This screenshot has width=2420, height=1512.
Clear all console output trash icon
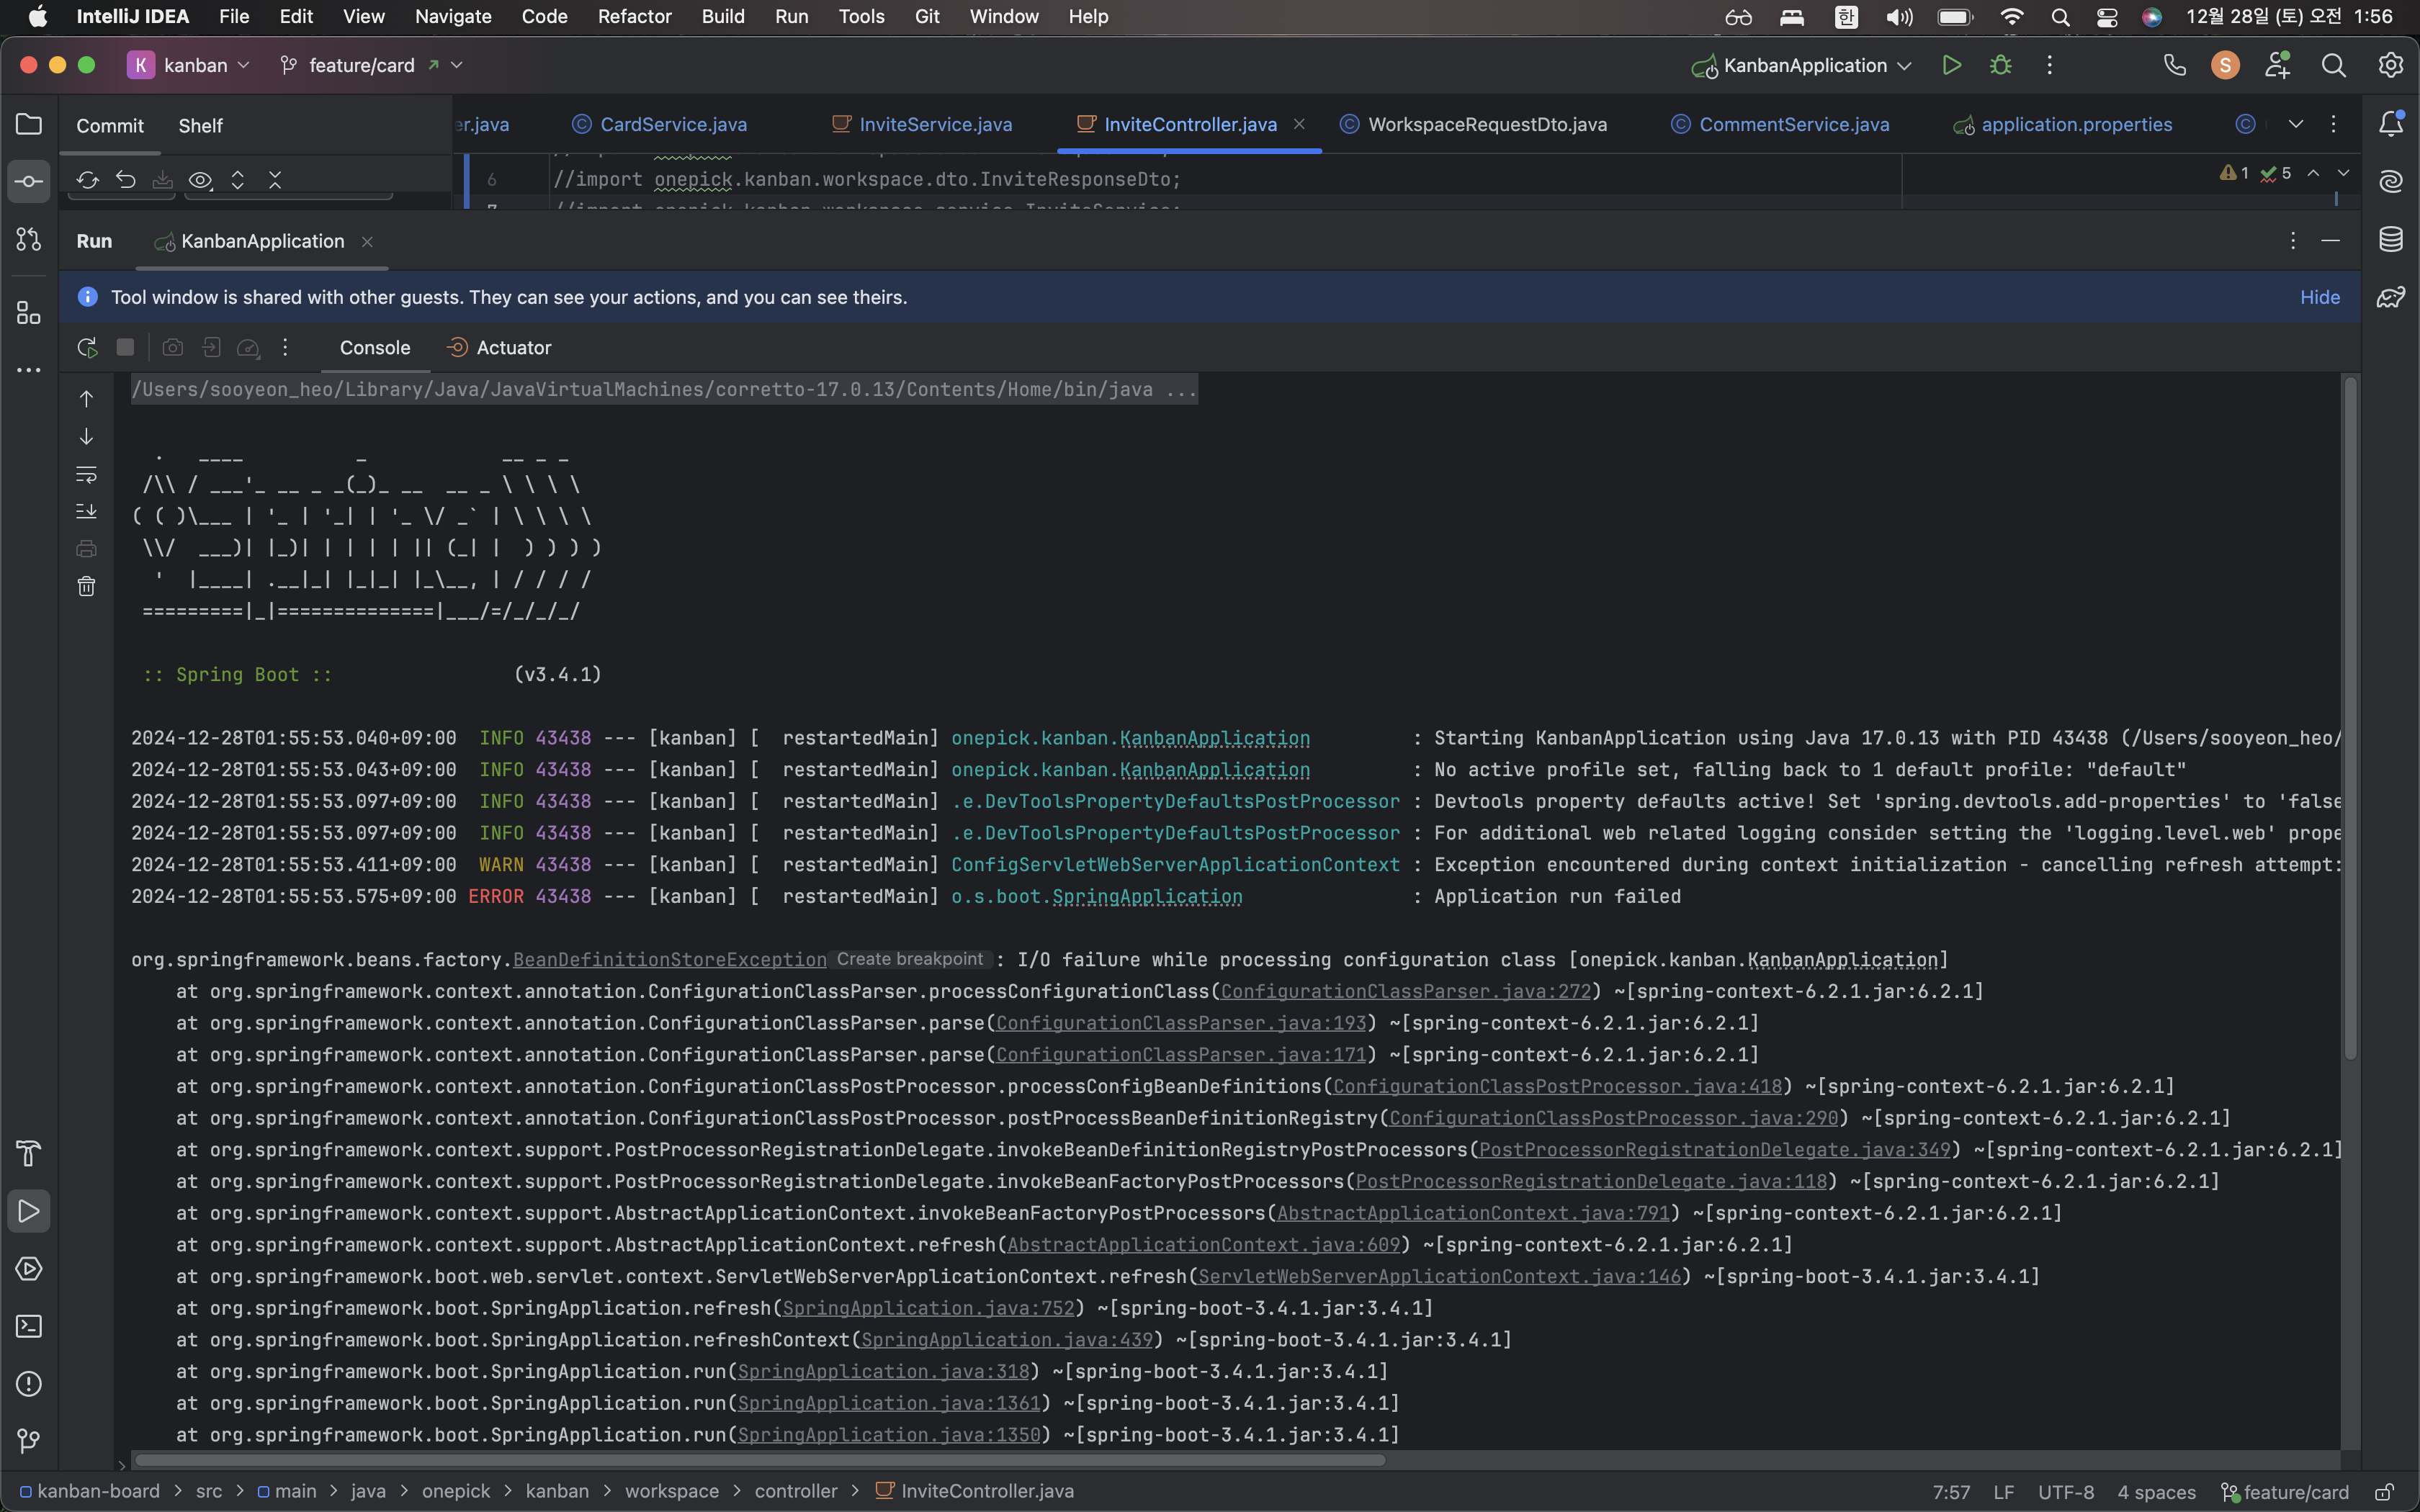tap(87, 586)
